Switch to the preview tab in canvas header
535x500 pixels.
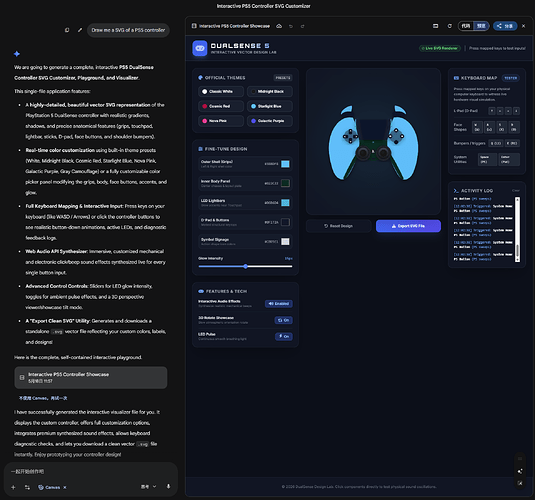click(481, 26)
